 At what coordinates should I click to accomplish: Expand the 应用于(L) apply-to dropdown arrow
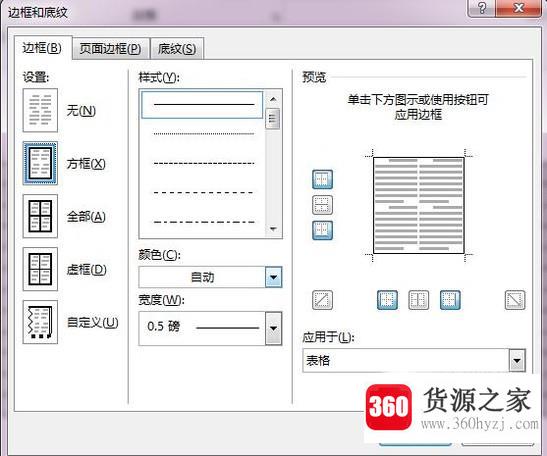click(x=517, y=360)
